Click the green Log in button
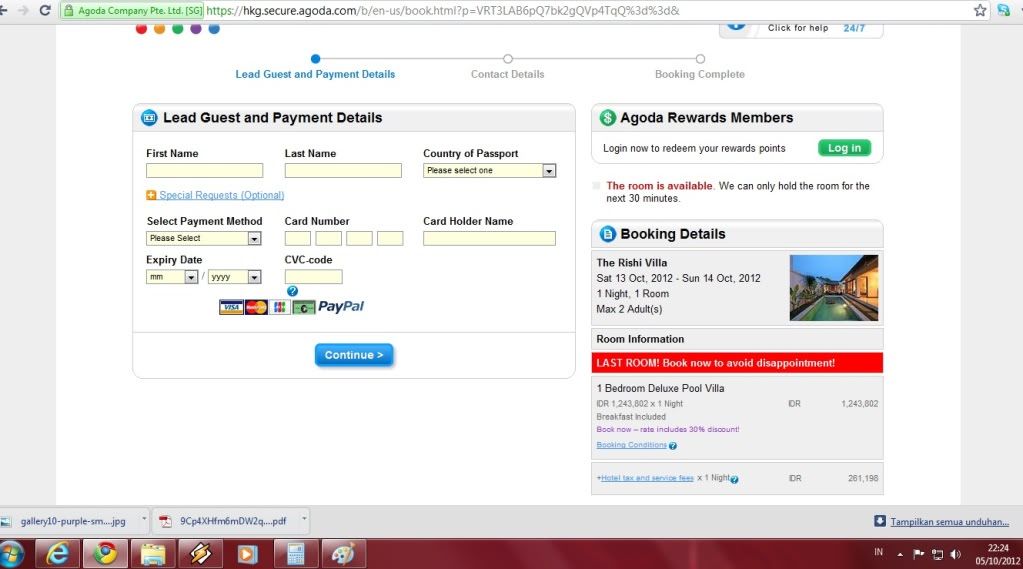This screenshot has height=569, width=1023. coord(844,148)
